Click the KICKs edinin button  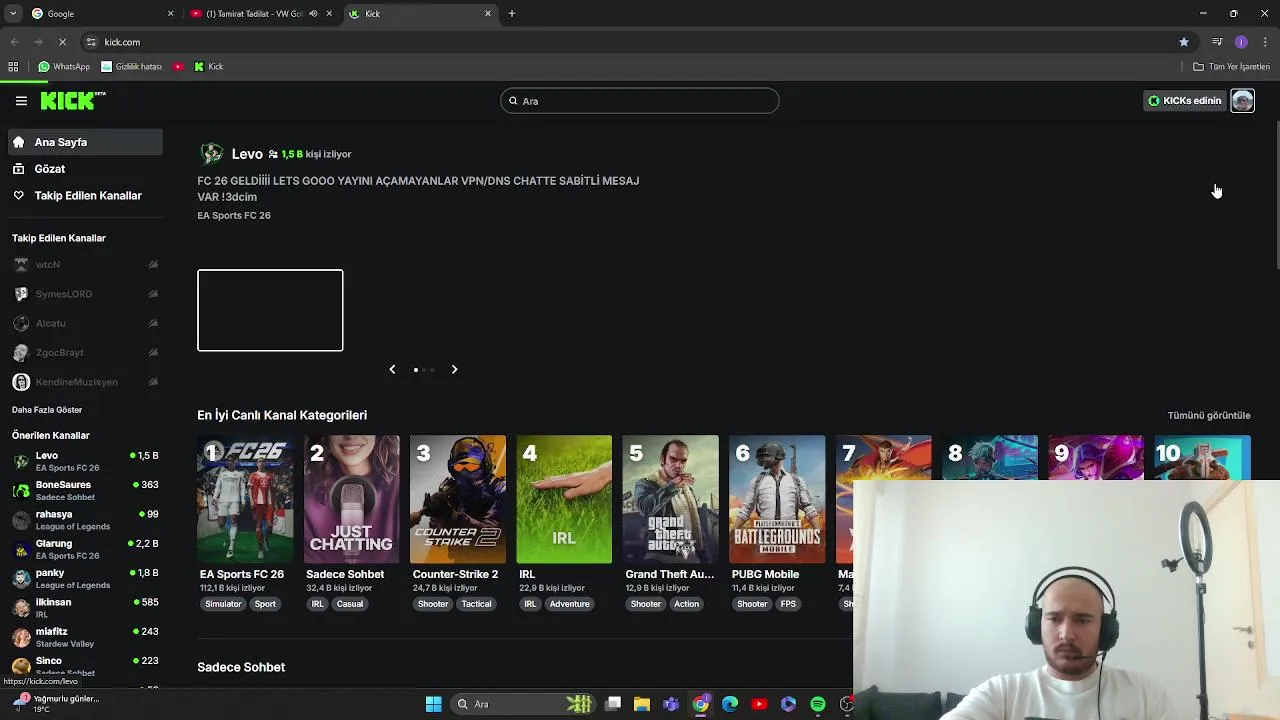[x=1185, y=101]
